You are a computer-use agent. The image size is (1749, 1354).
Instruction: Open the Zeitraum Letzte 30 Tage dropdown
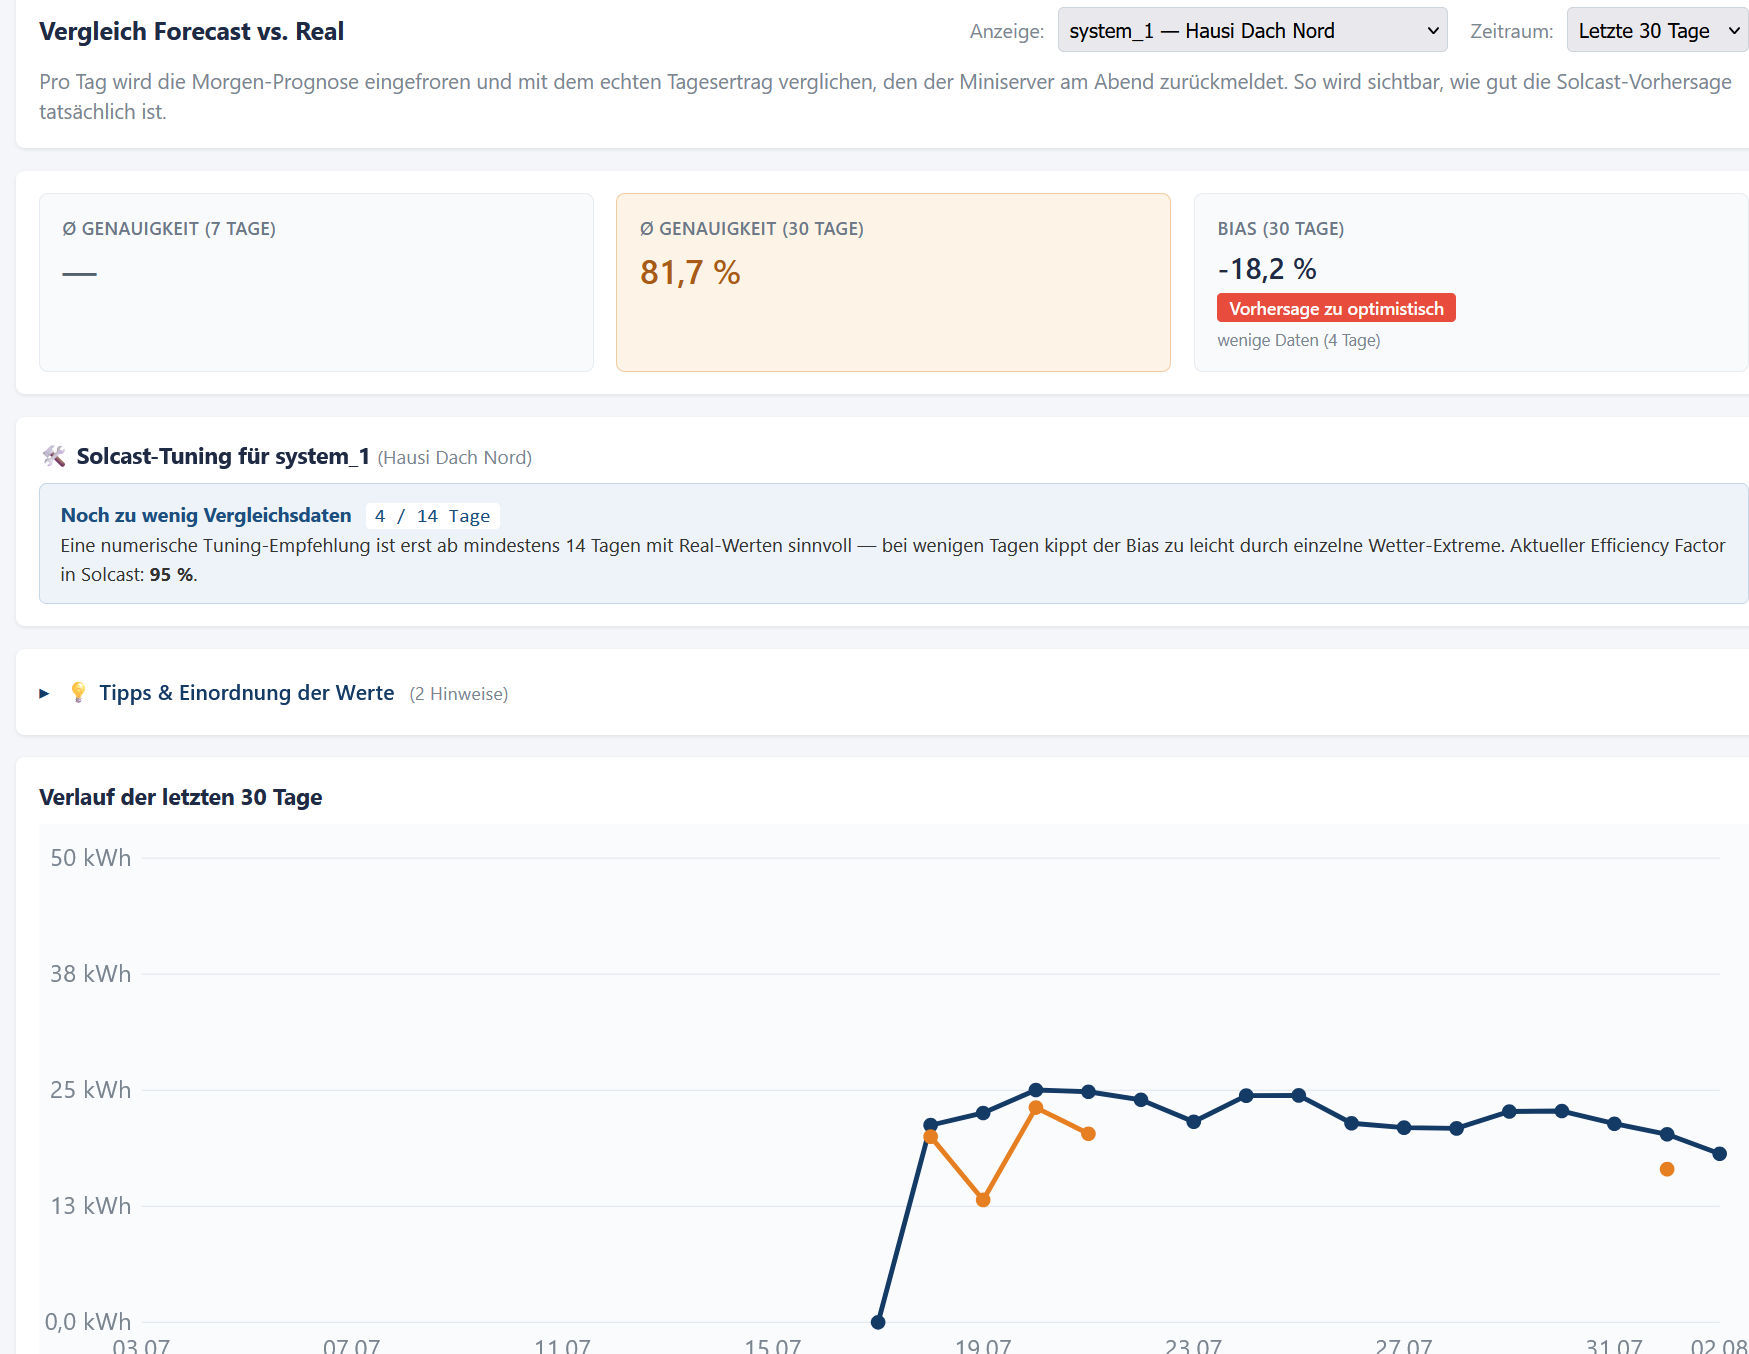(1657, 31)
